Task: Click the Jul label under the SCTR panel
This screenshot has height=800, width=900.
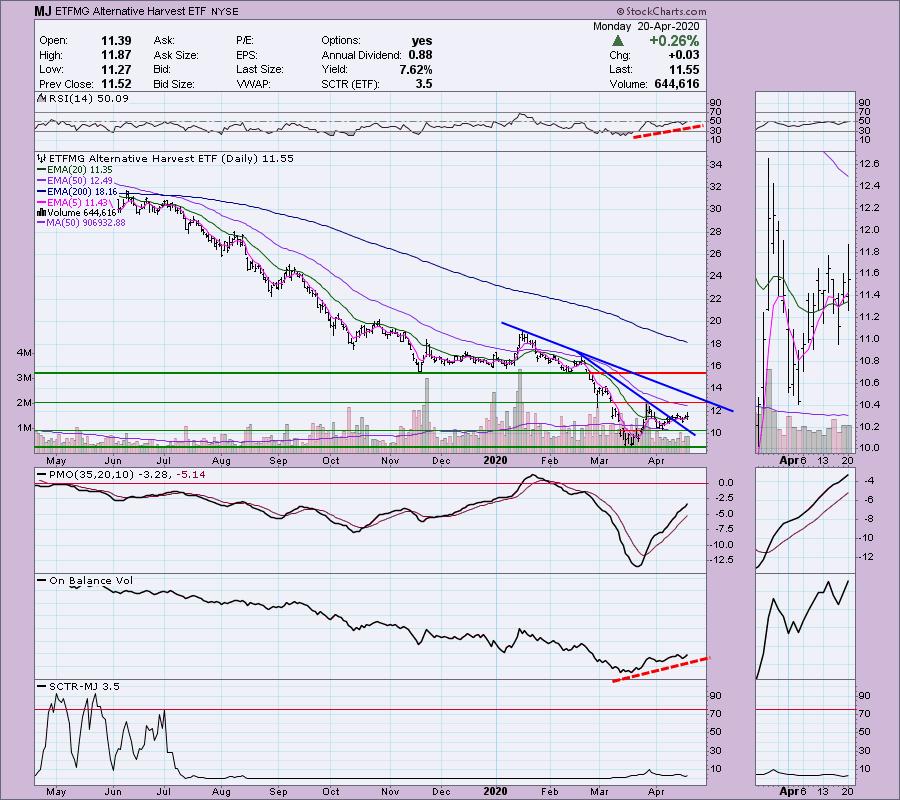Action: coord(164,791)
